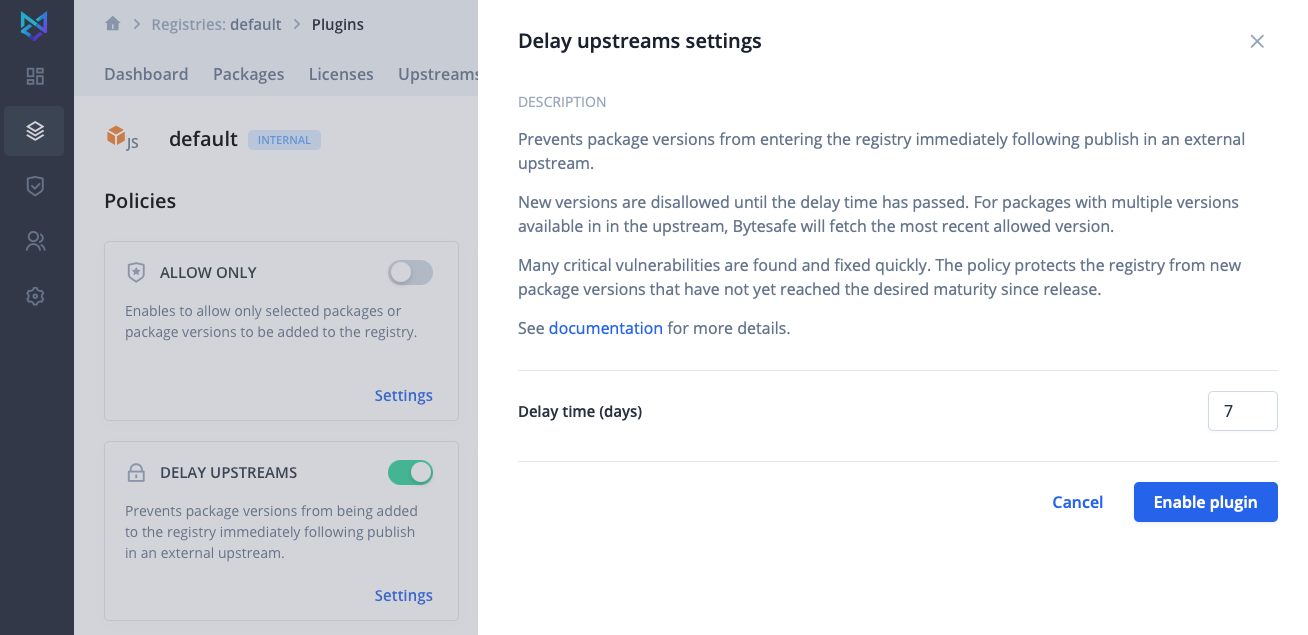Open the Licenses tab
The height and width of the screenshot is (635, 1308).
(341, 74)
